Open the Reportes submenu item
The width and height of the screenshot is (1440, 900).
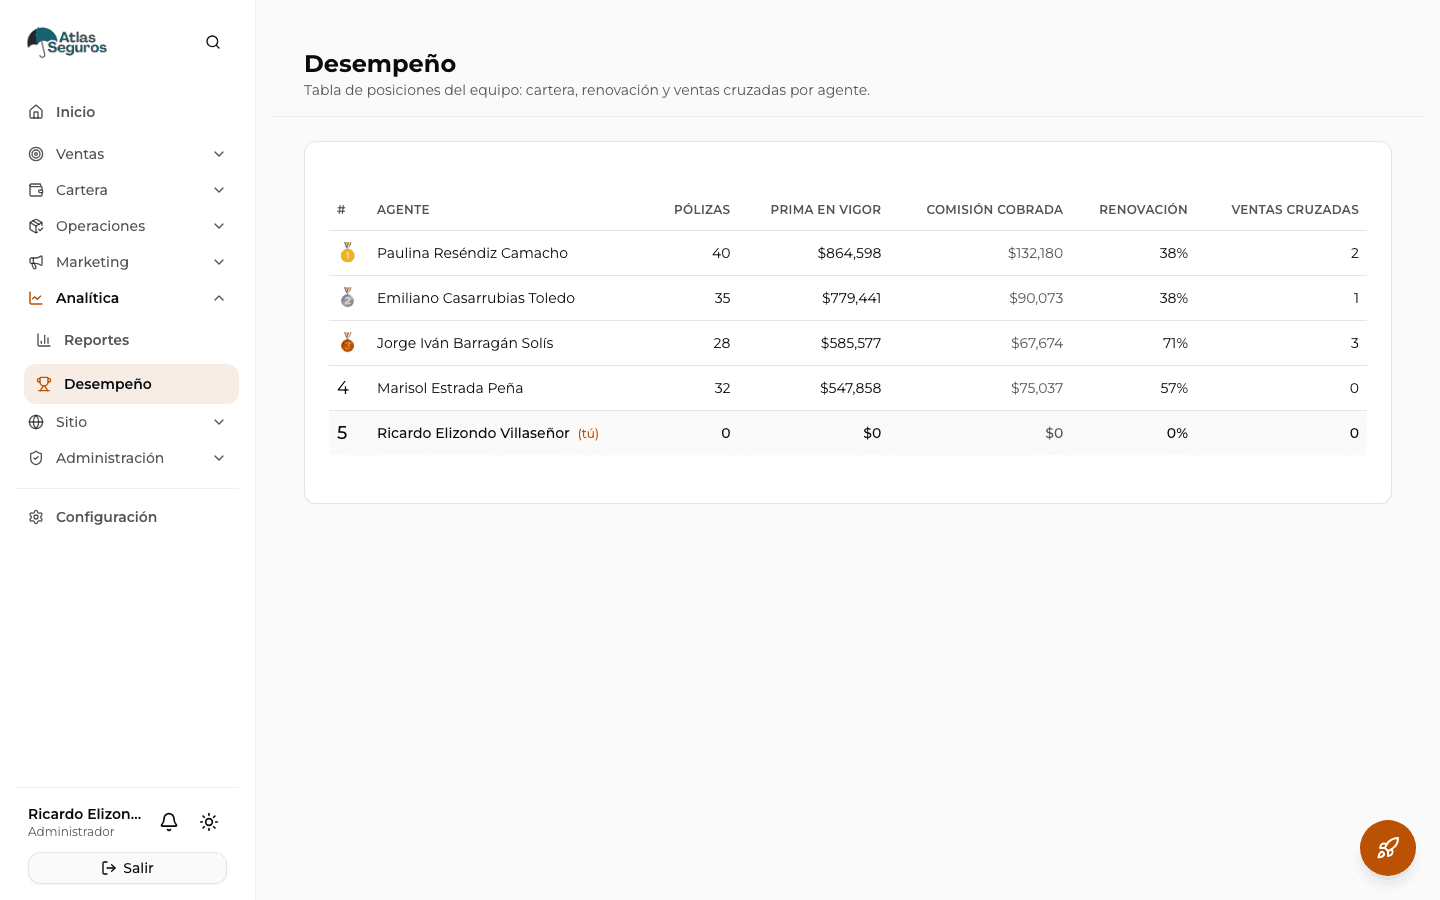[x=132, y=340]
